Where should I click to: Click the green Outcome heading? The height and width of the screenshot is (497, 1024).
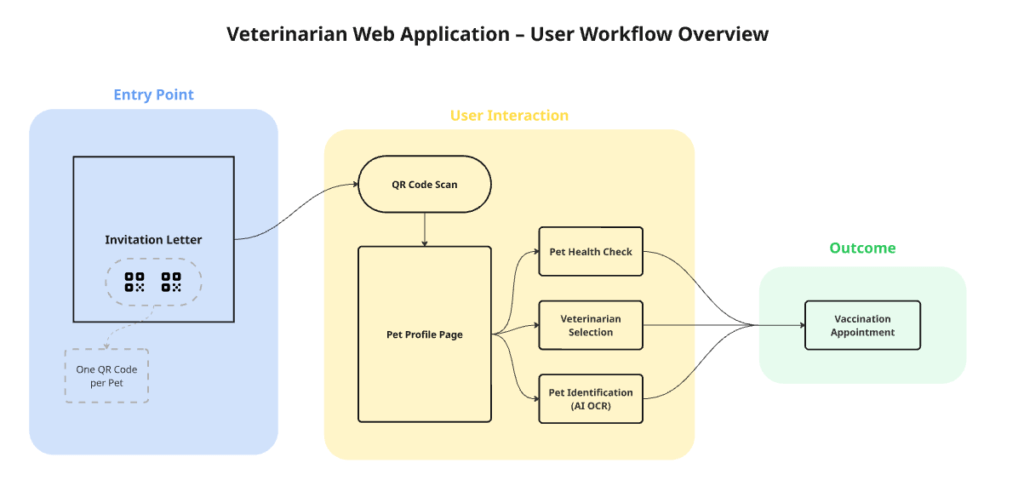pos(862,248)
